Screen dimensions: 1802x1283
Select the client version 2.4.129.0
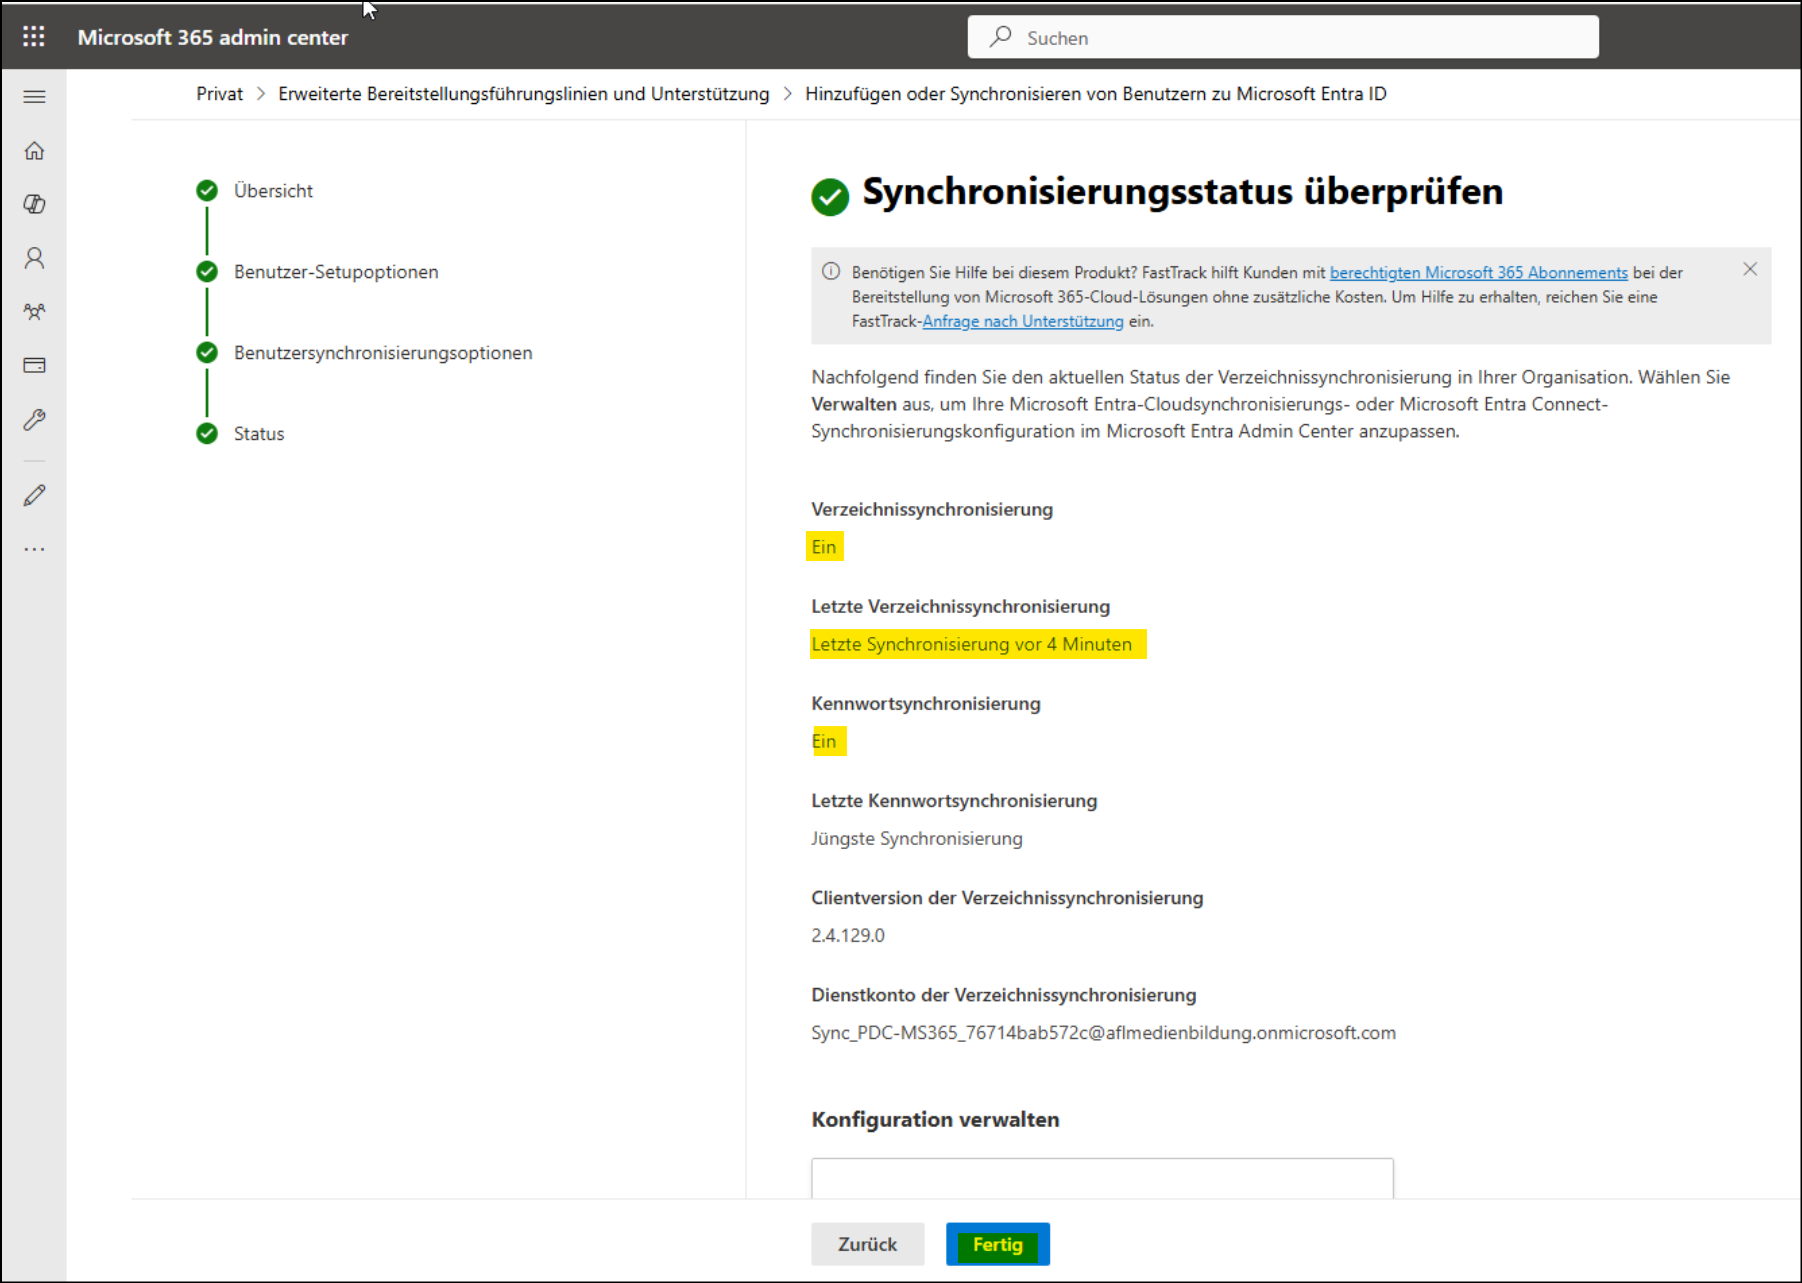(x=848, y=936)
